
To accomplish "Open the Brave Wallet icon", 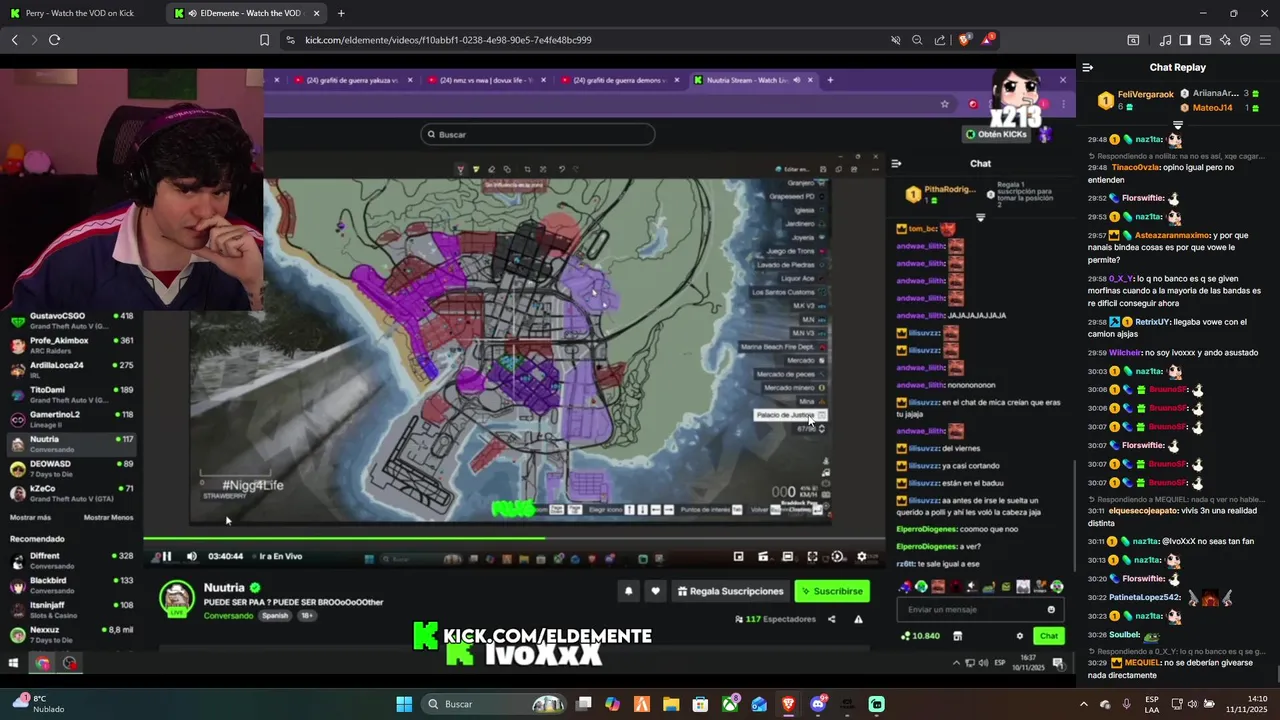I will [x=1205, y=40].
